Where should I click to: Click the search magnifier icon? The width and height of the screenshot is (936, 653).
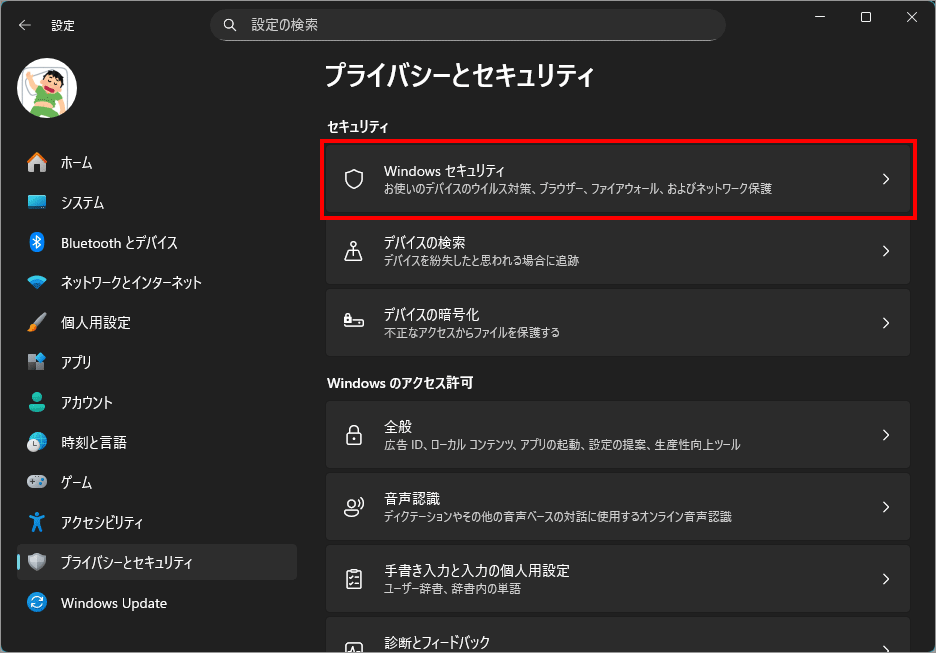pos(230,25)
